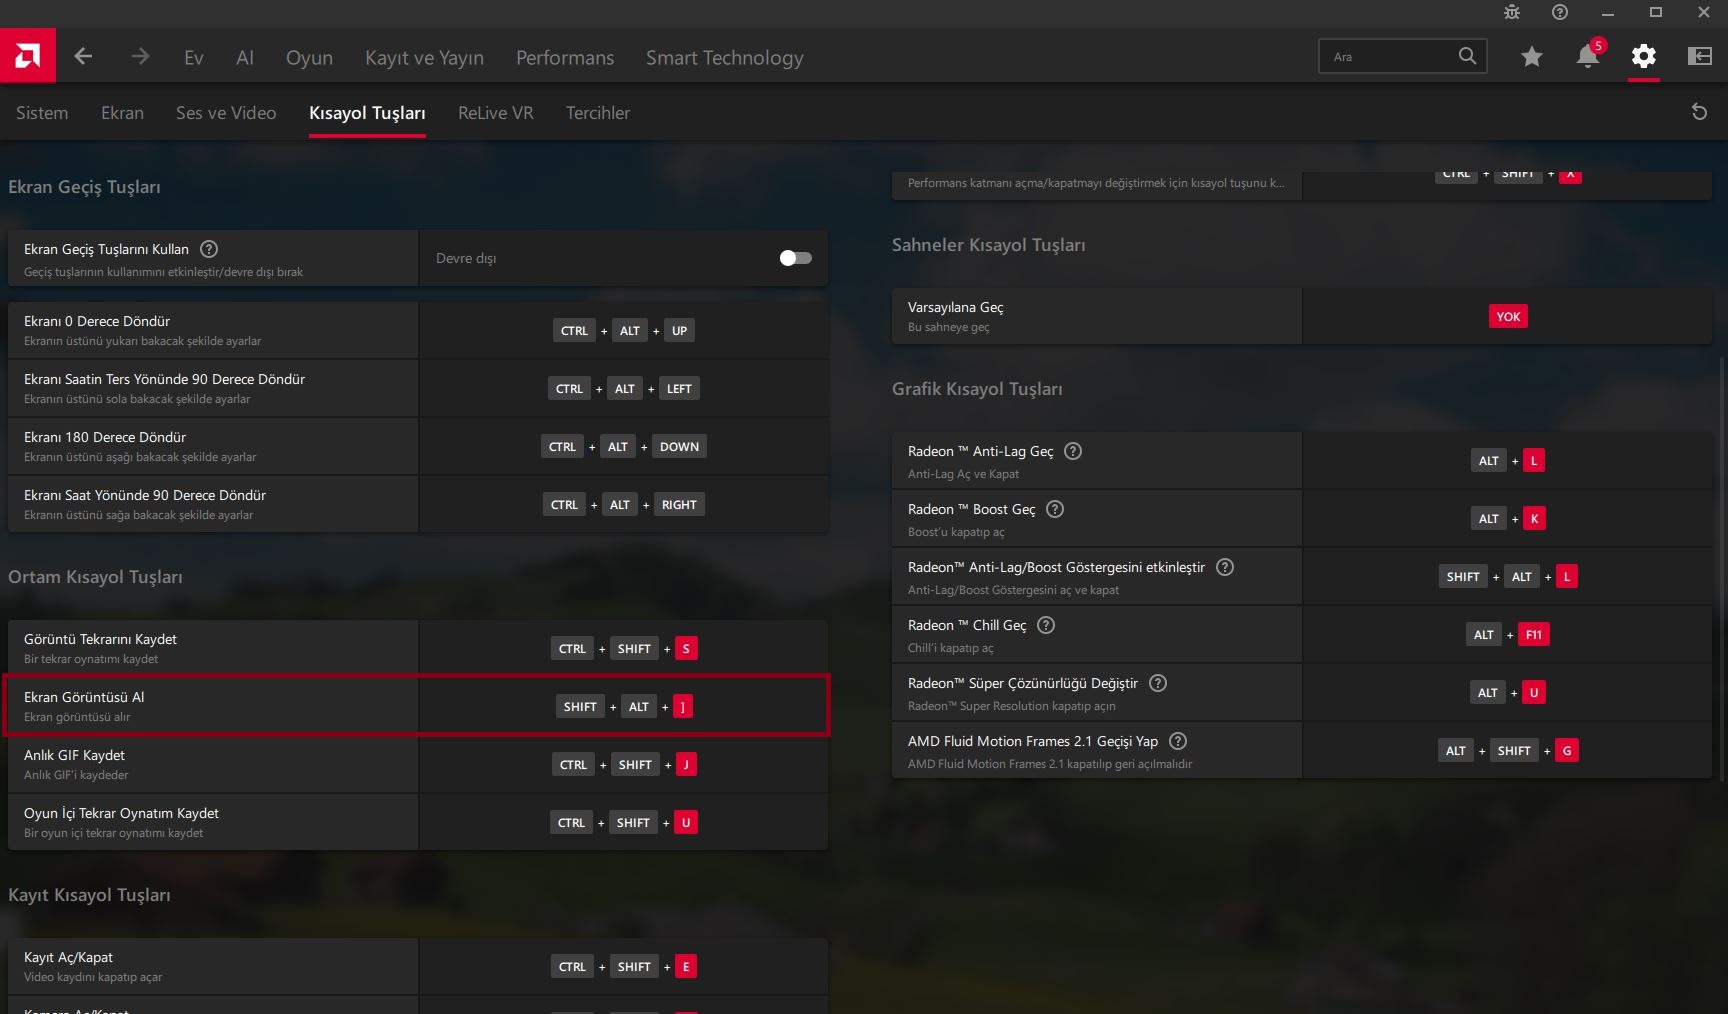The image size is (1728, 1014).
Task: Edit Ekran Görüntüsü Al hotkey SHIFT+ALT+]
Action: (x=623, y=706)
